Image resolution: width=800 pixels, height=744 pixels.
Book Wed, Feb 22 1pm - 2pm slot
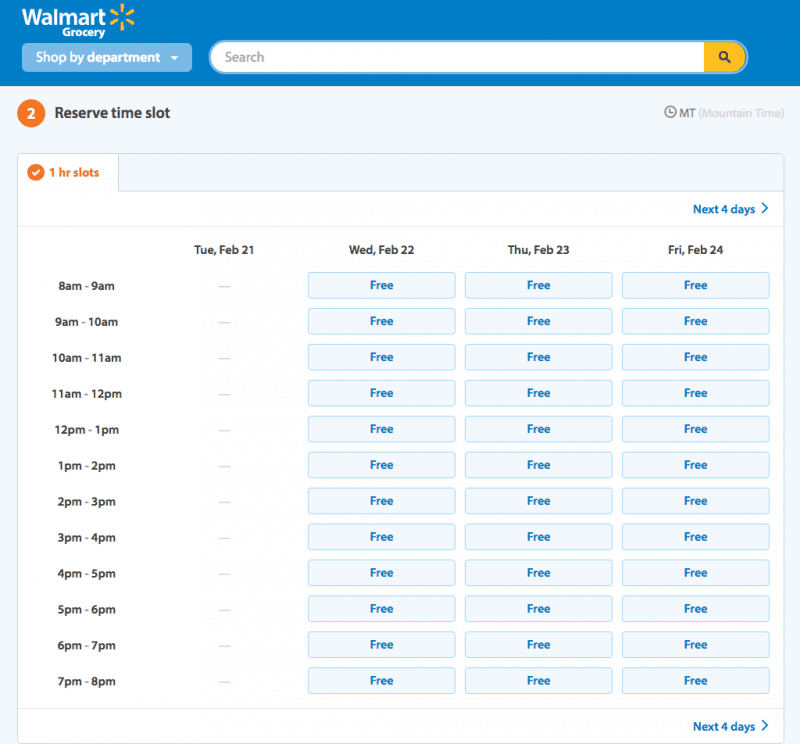coord(382,465)
